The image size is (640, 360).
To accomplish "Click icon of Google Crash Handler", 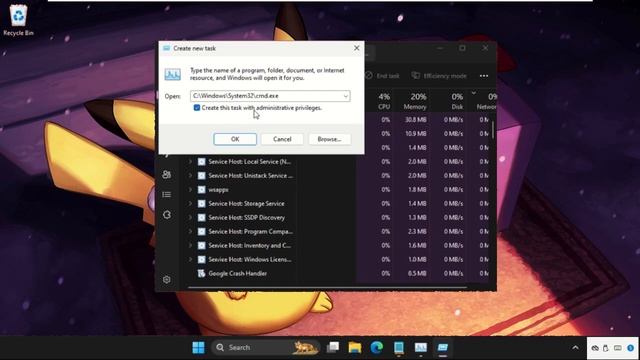I will pyautogui.click(x=201, y=273).
